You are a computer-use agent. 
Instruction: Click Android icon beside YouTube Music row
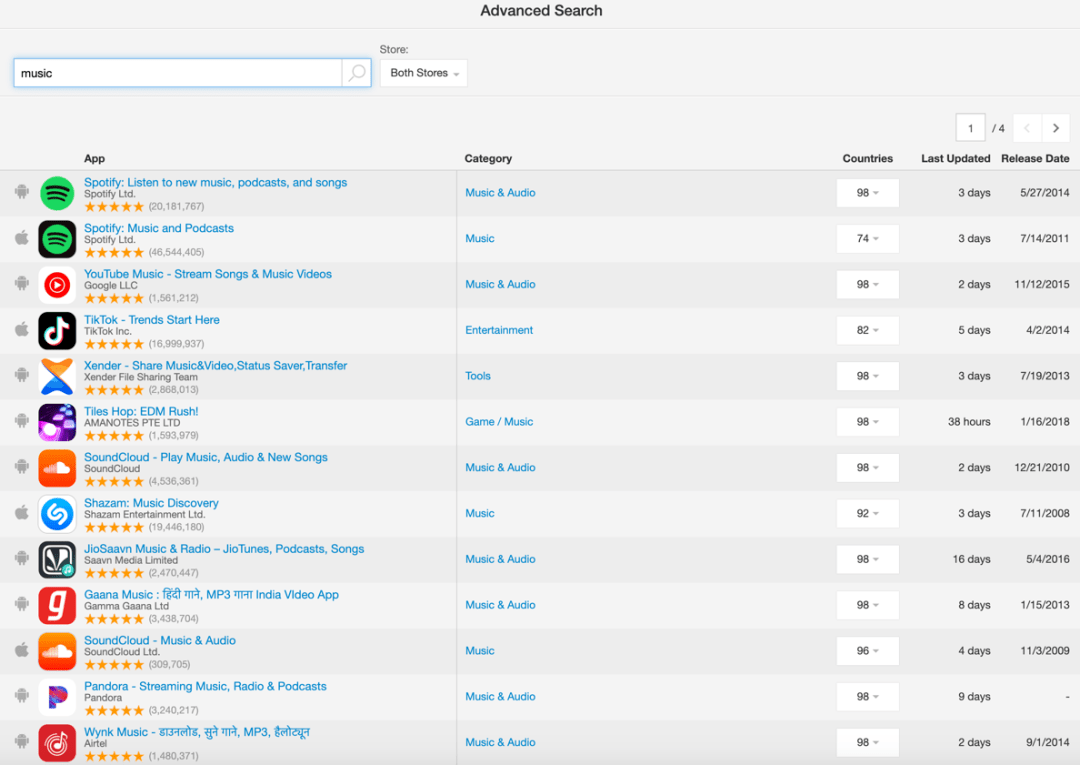click(x=22, y=283)
